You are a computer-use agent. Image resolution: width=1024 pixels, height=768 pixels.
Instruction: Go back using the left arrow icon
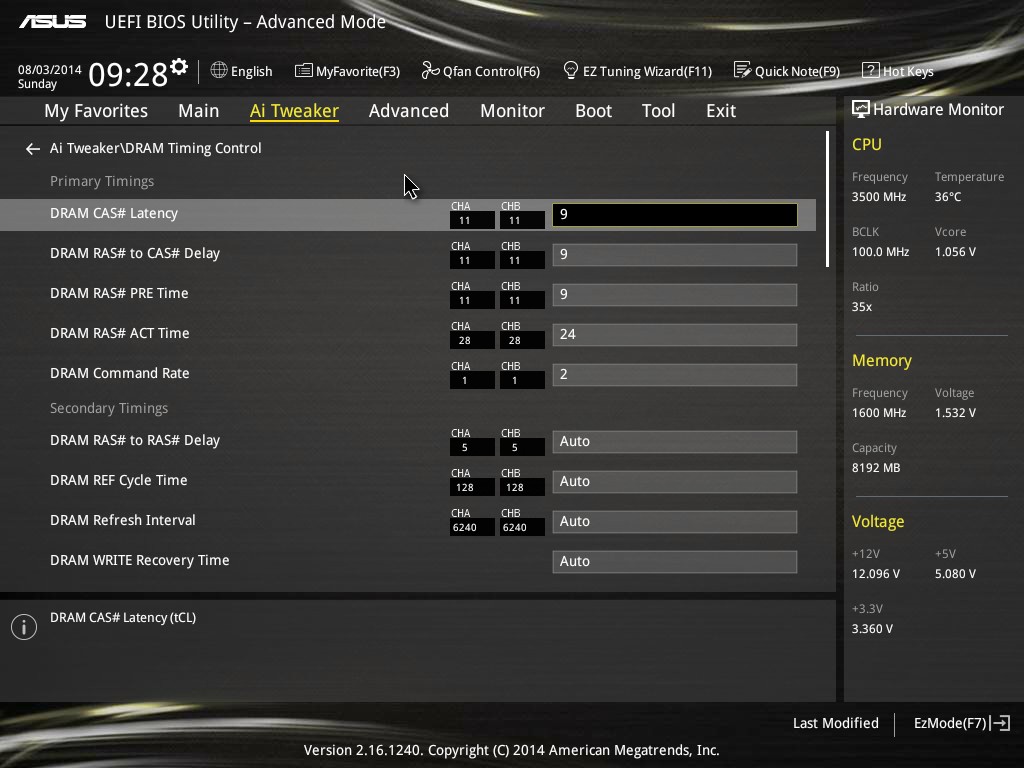(x=33, y=149)
